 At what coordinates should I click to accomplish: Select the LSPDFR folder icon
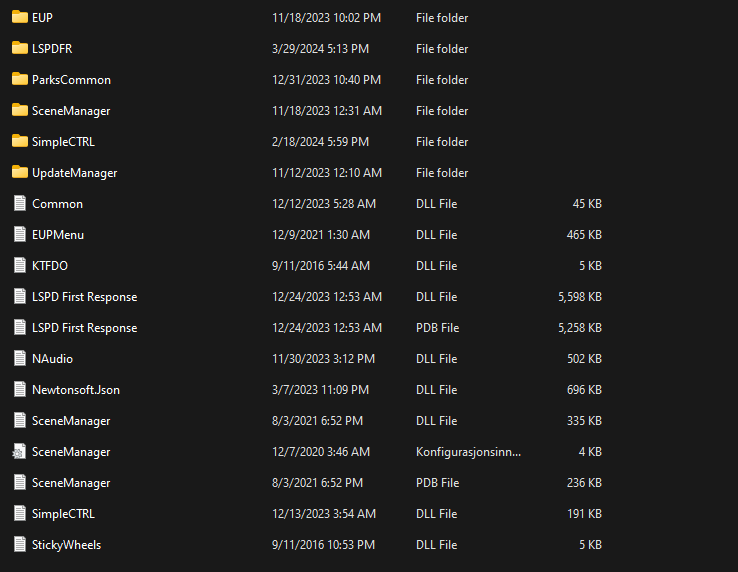[x=20, y=49]
